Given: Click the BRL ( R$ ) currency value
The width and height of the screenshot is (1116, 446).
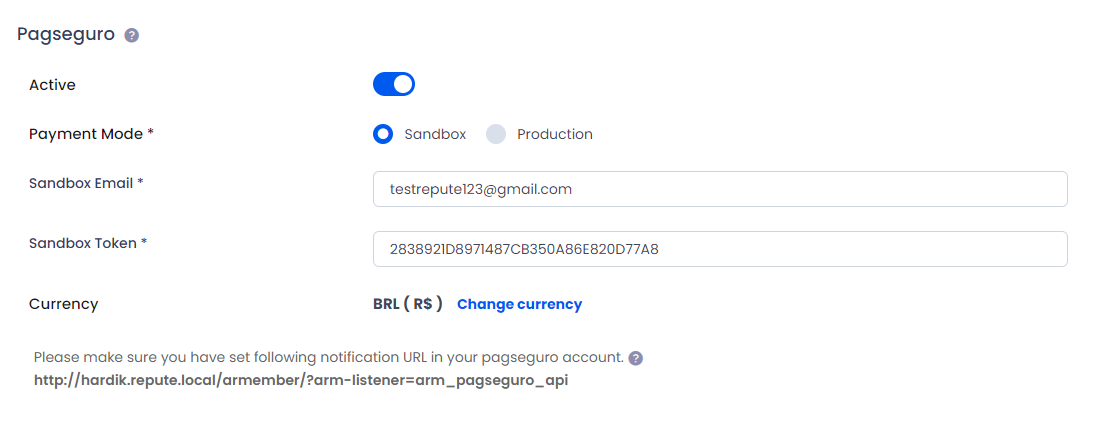Looking at the screenshot, I should [x=408, y=304].
